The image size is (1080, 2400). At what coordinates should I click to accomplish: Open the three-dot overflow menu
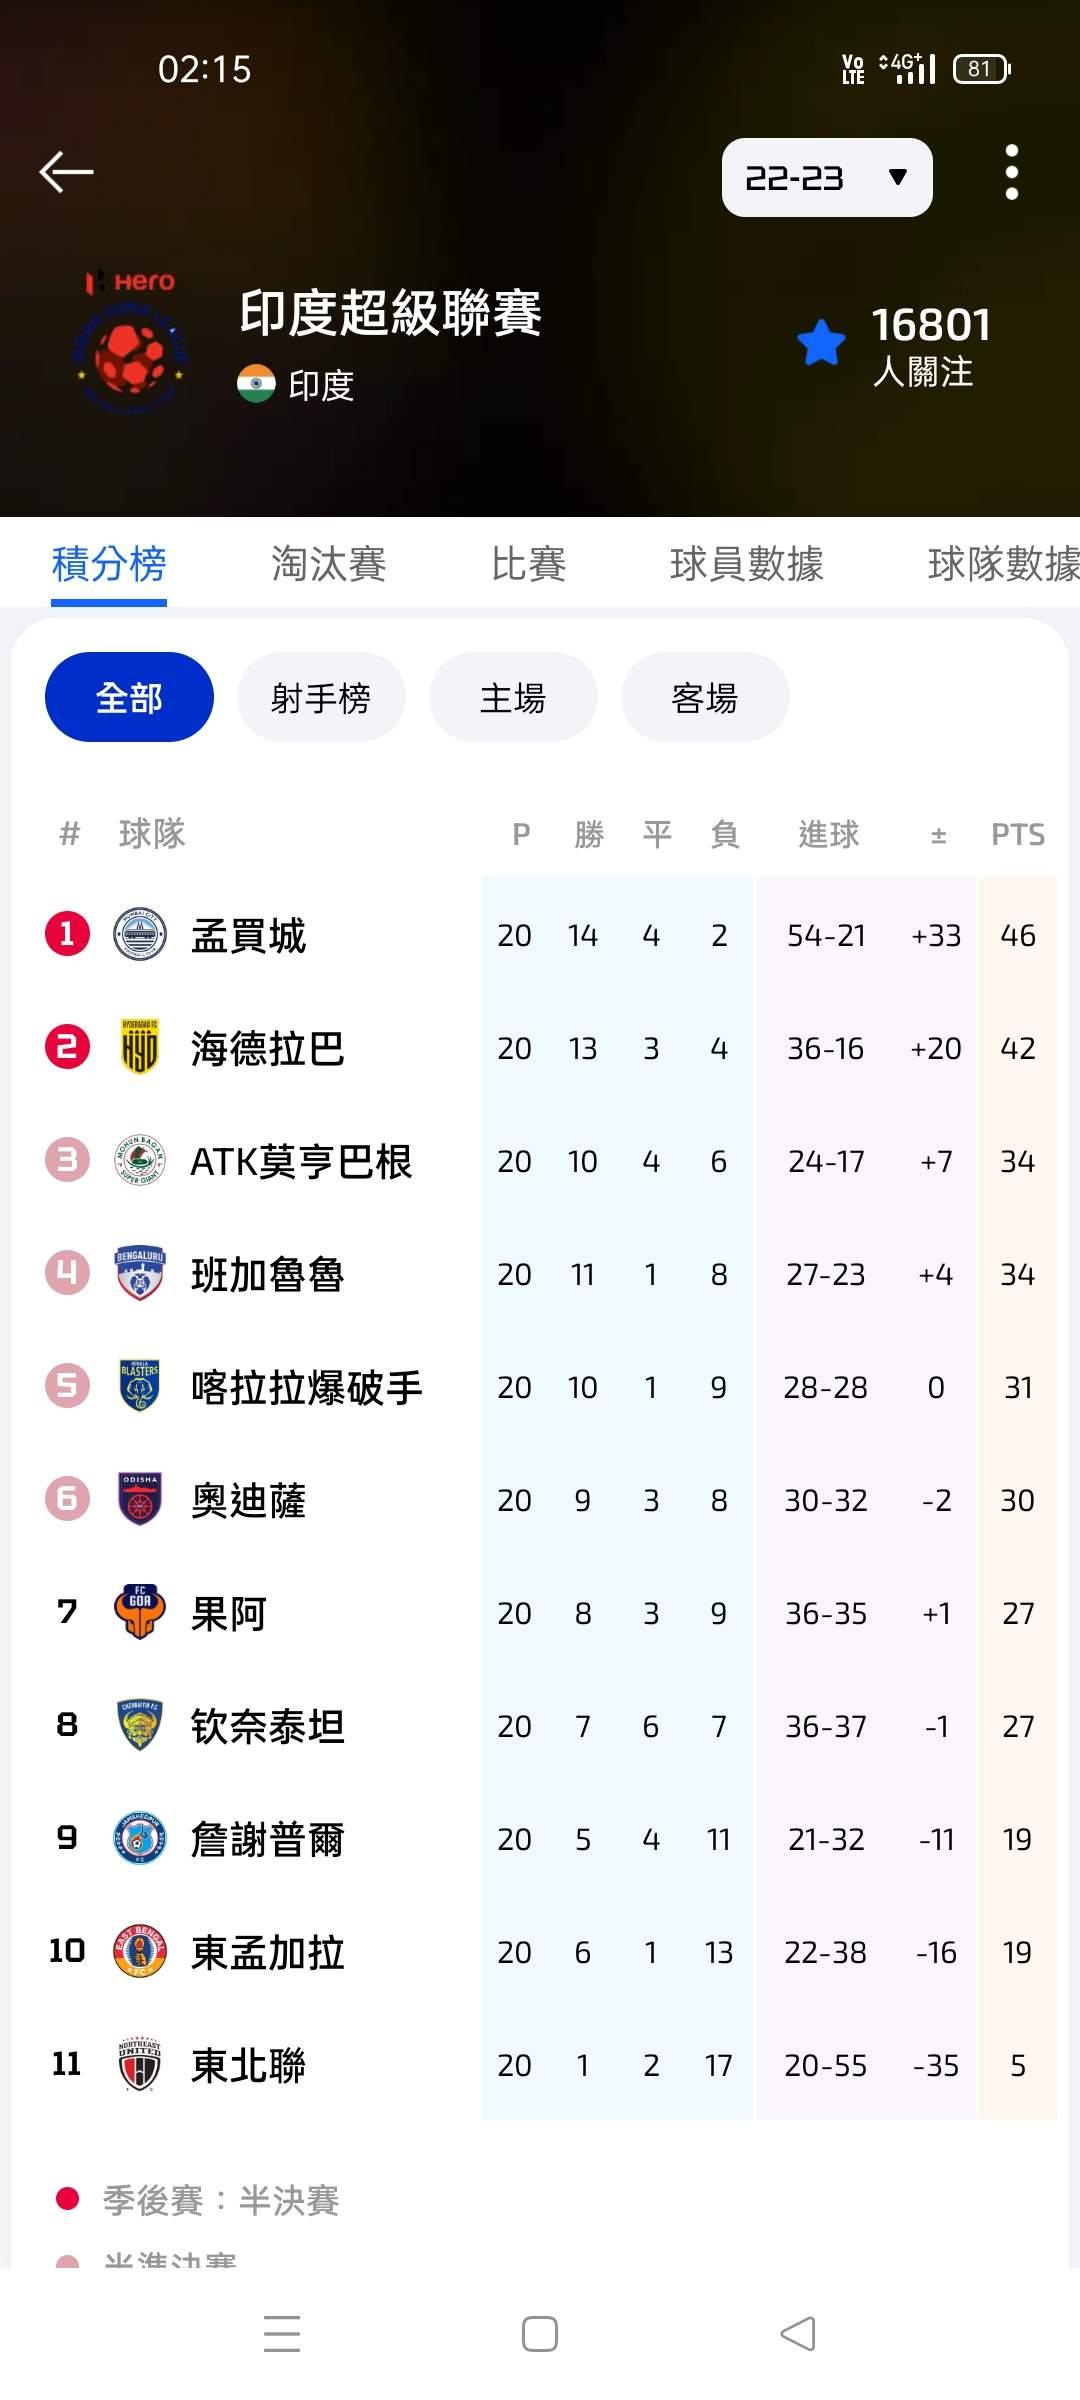pos(1011,172)
